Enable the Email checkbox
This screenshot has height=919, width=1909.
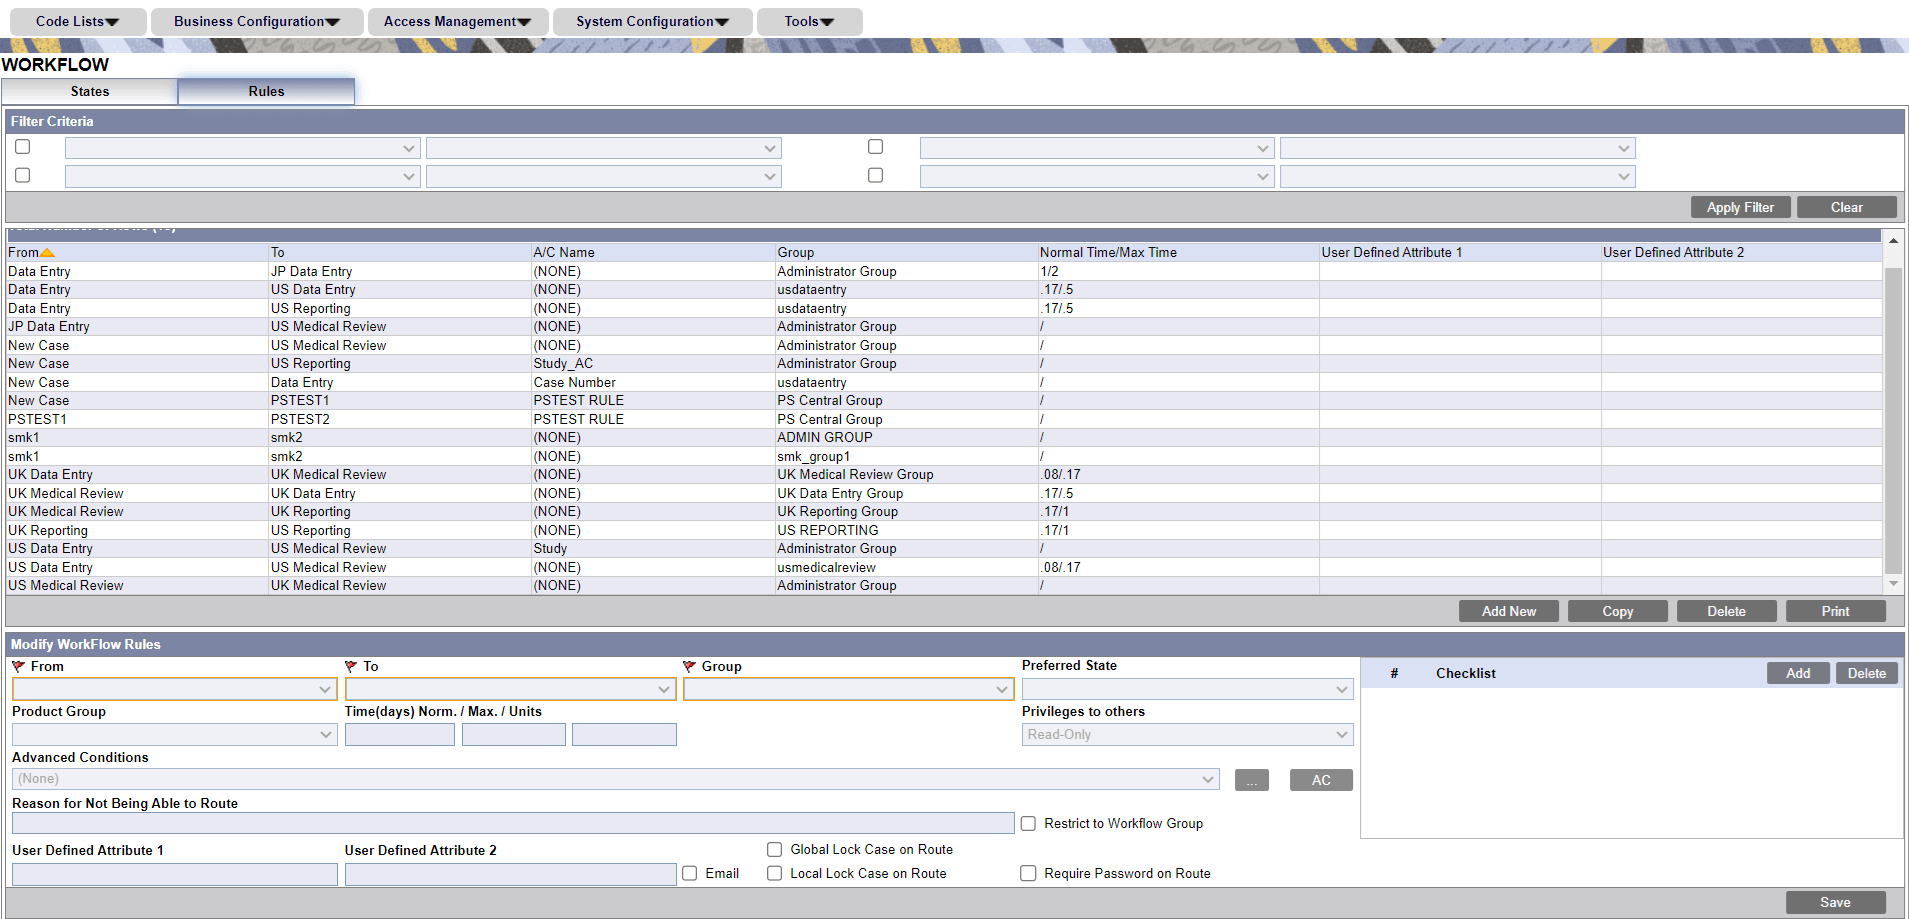click(689, 873)
